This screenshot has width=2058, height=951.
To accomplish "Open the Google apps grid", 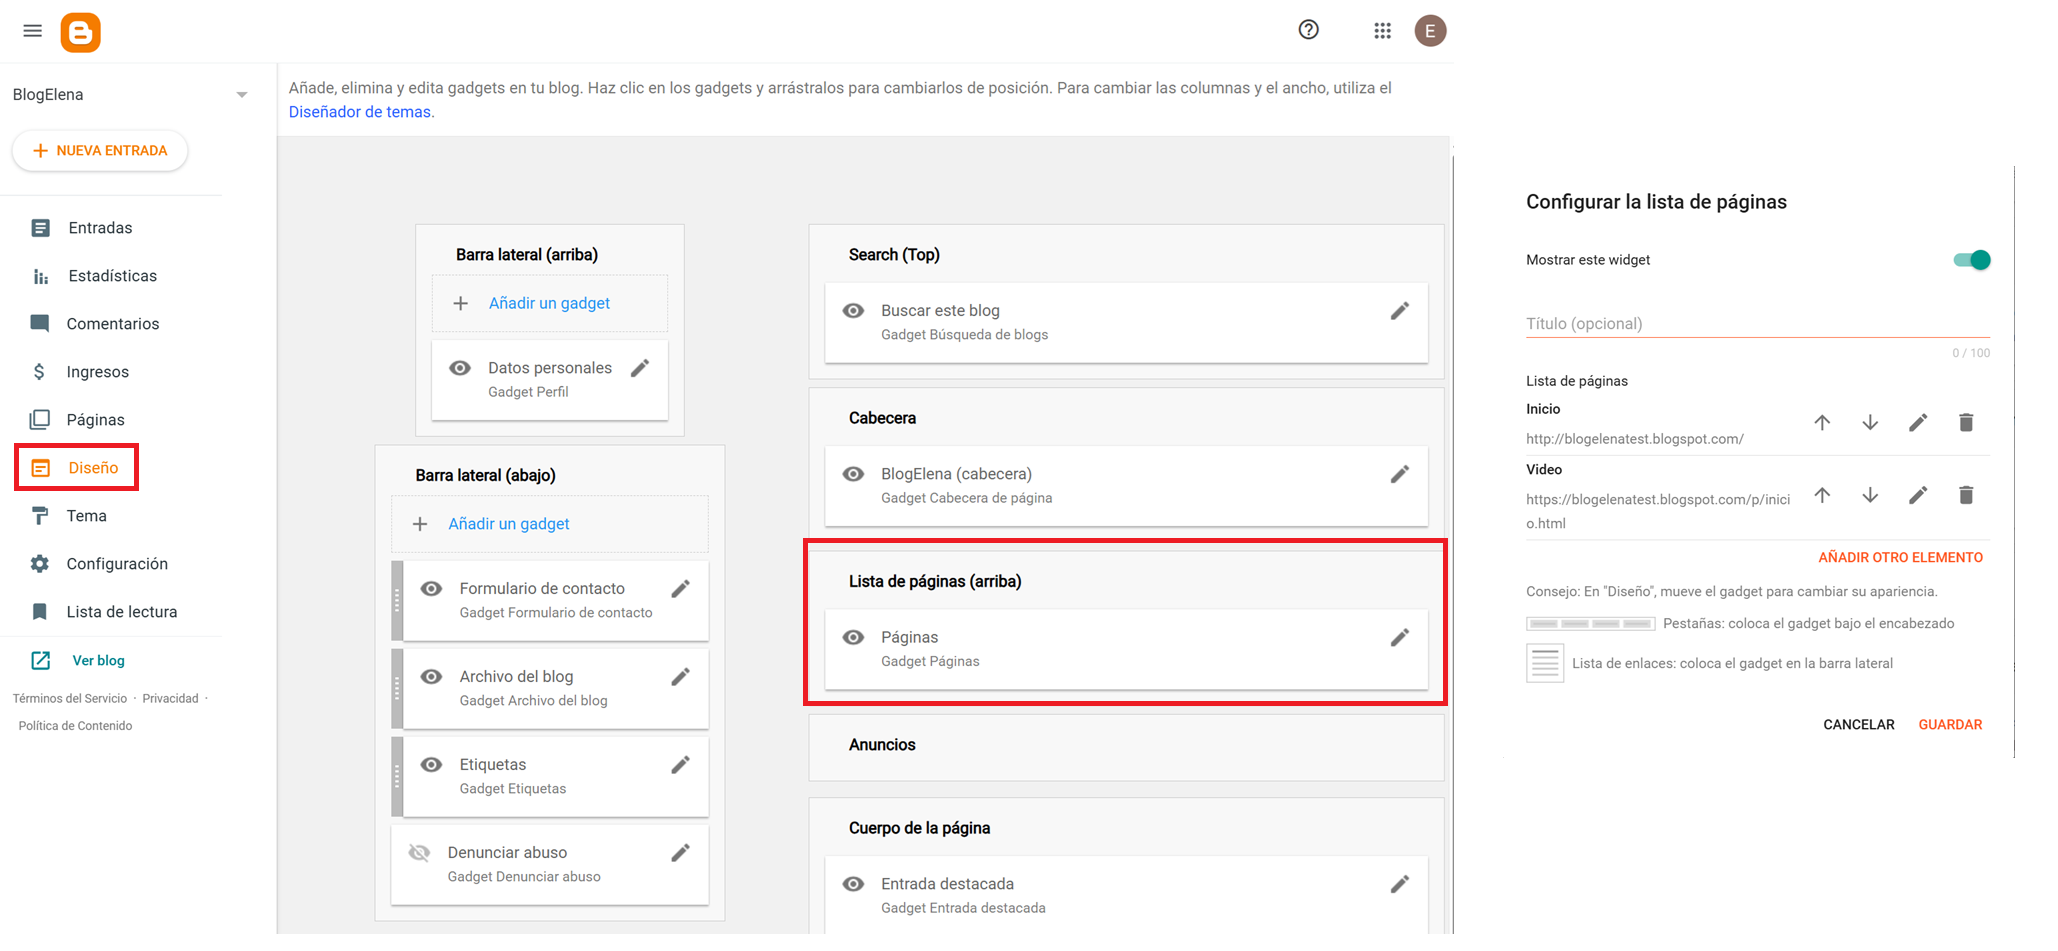I will pyautogui.click(x=1382, y=31).
